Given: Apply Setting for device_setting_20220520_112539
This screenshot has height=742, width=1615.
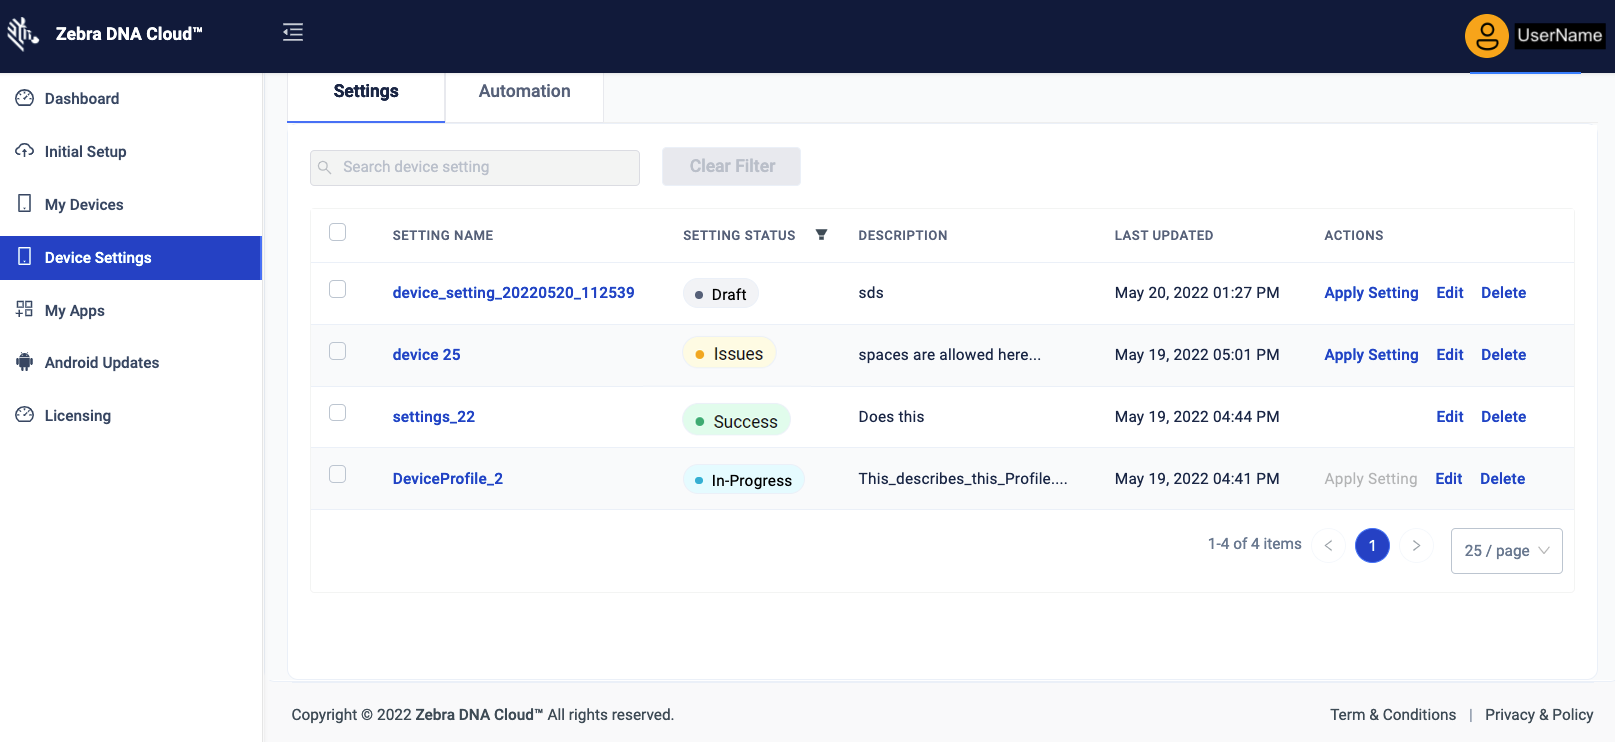Looking at the screenshot, I should point(1371,293).
